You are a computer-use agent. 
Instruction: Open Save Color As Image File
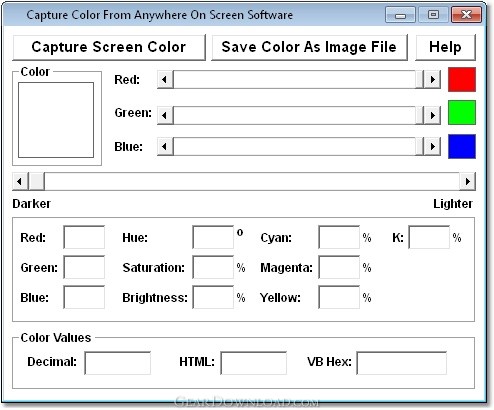[x=309, y=47]
